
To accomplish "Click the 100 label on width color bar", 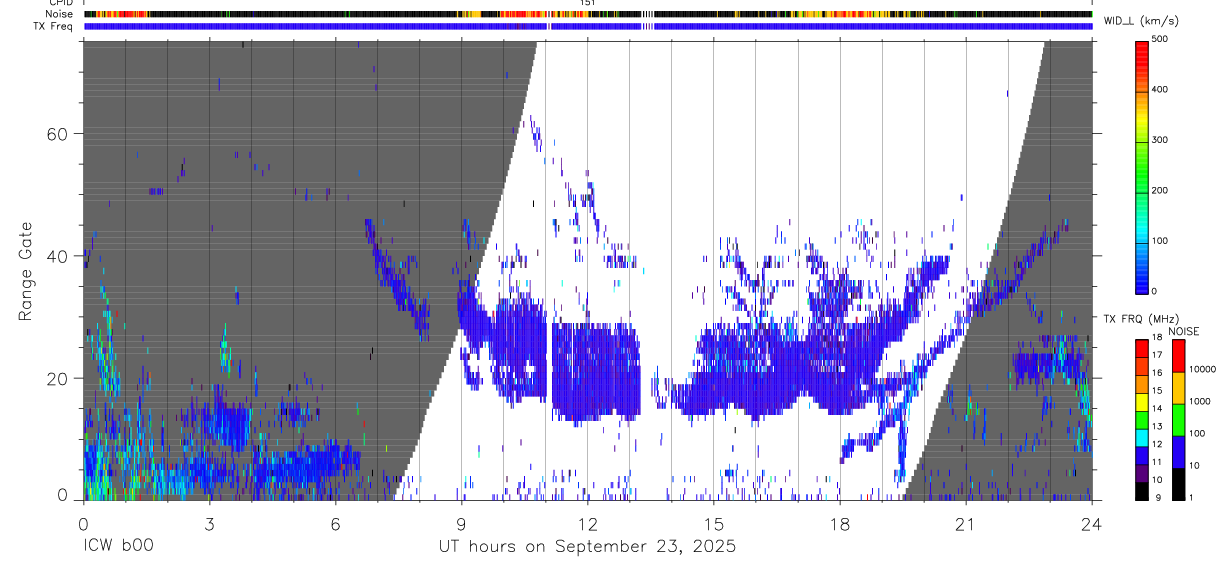I will (x=1162, y=241).
